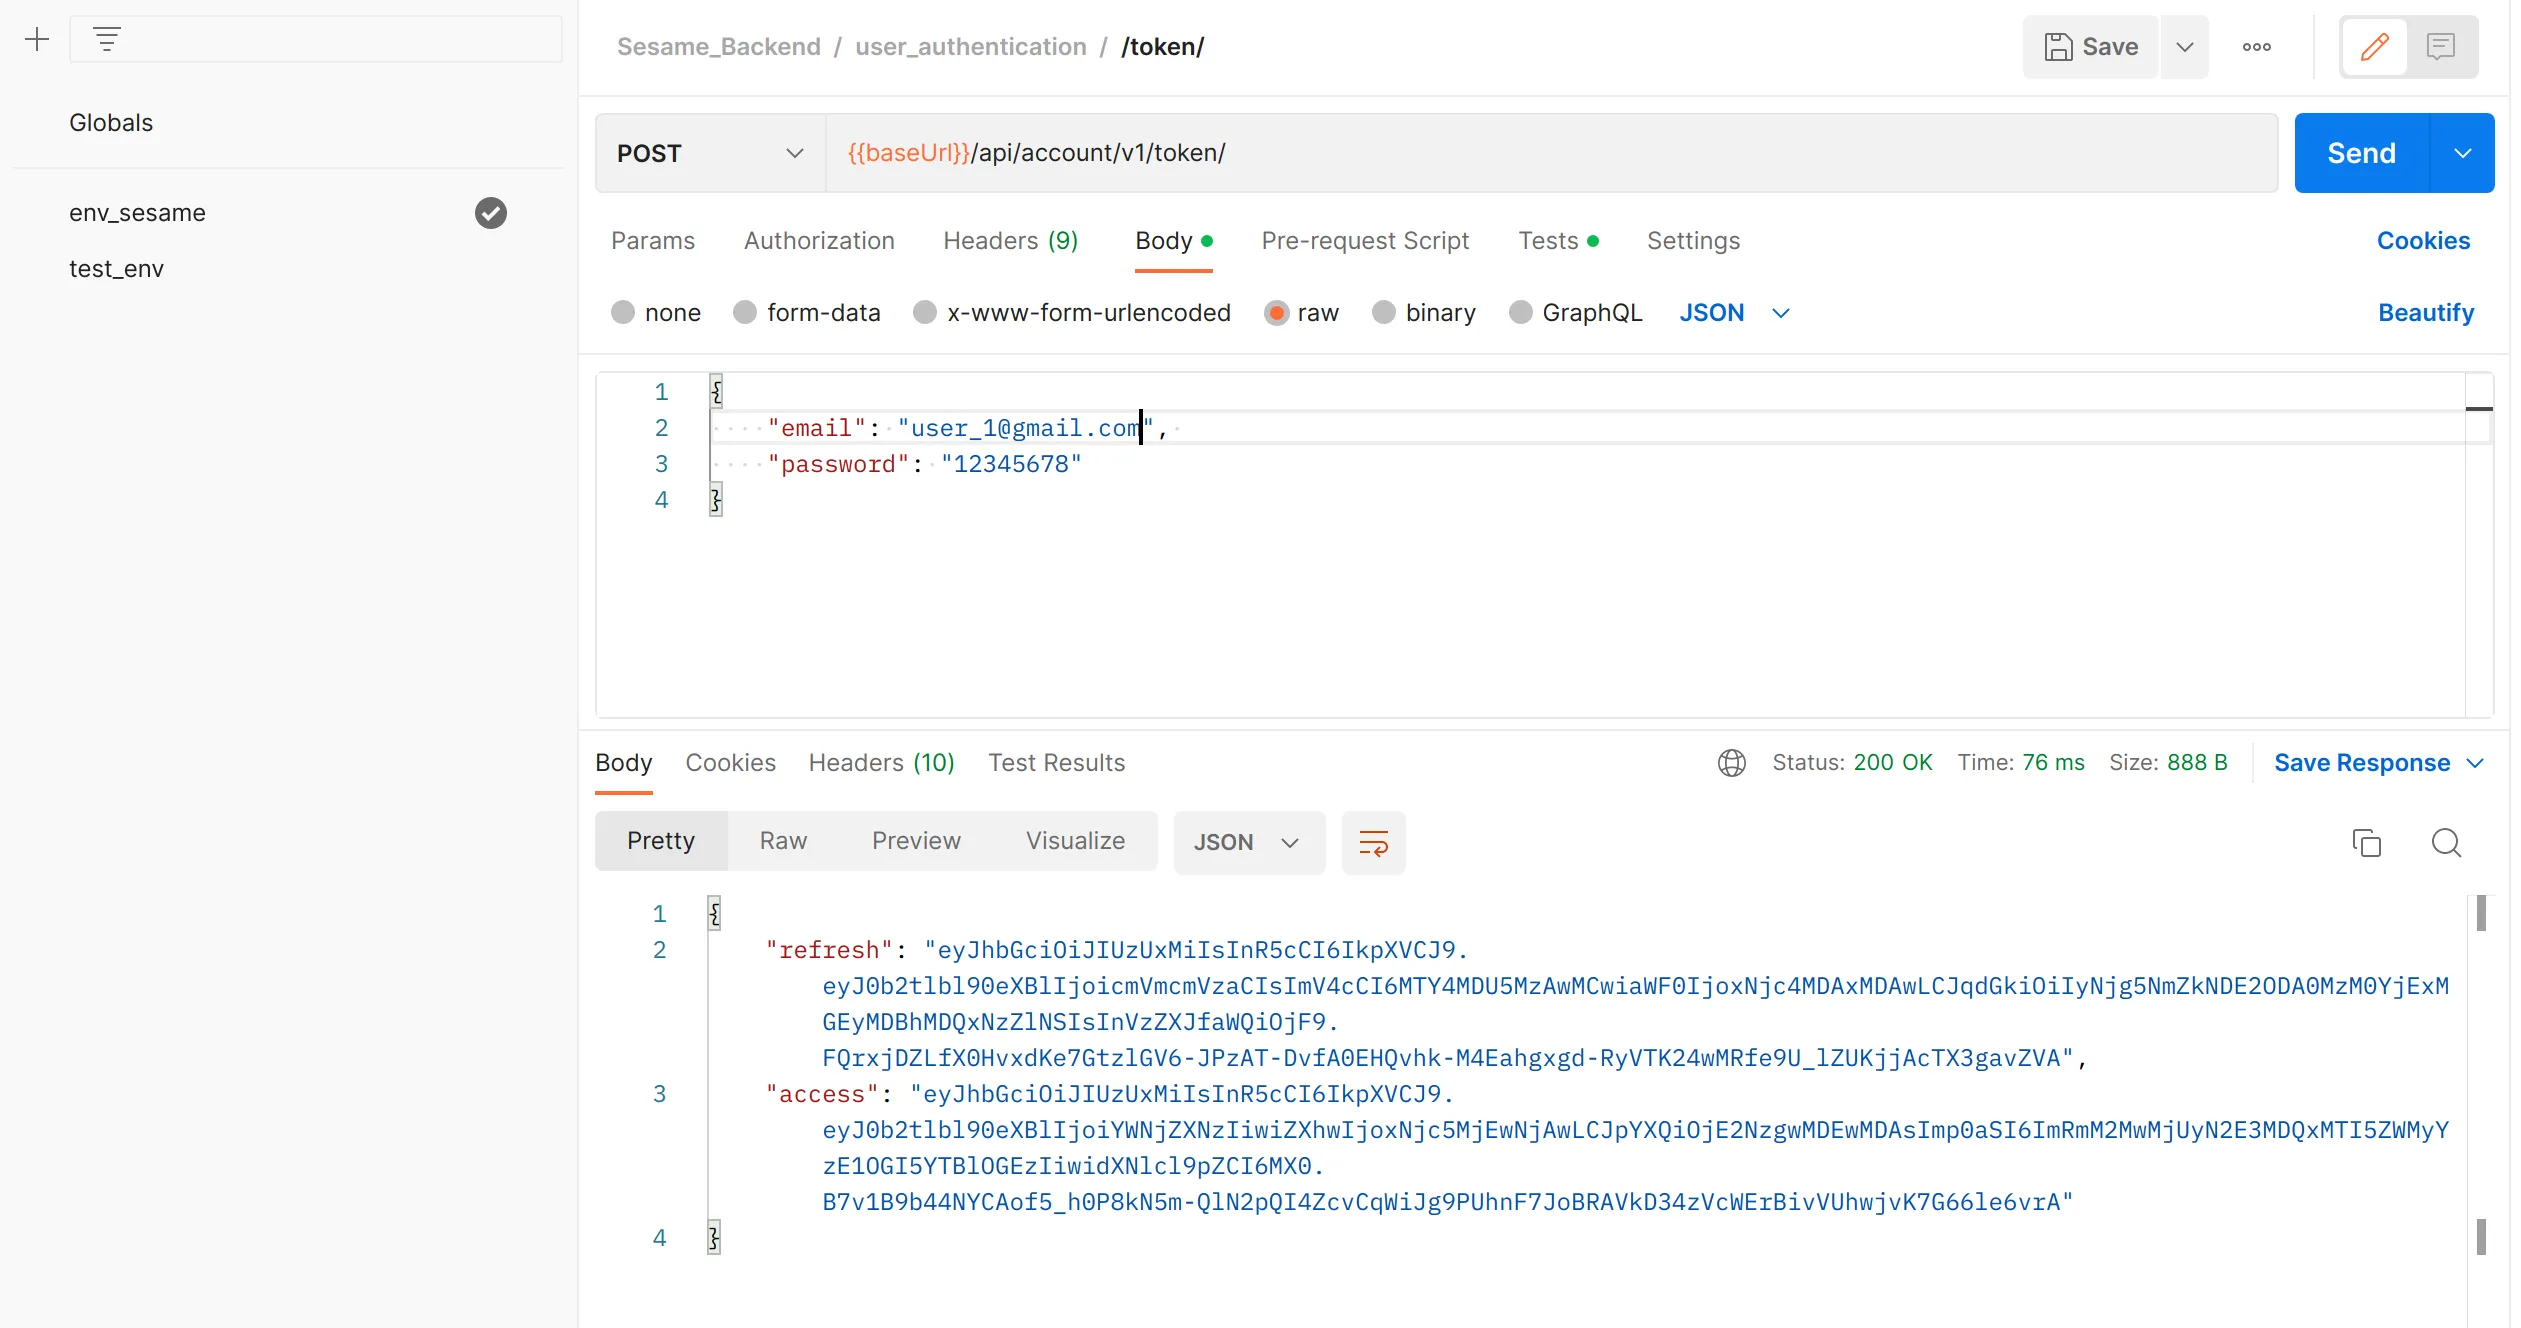This screenshot has height=1328, width=2521.
Task: Toggle the env_sesame active checkmark
Action: pos(490,213)
